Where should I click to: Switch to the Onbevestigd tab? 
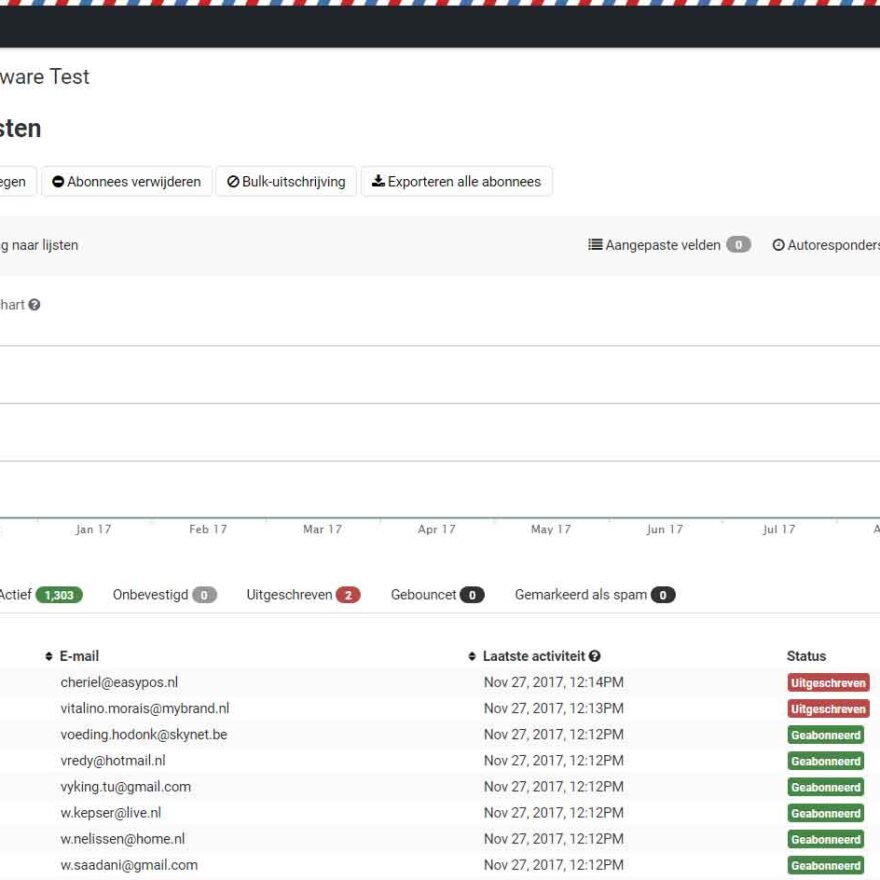(x=164, y=595)
